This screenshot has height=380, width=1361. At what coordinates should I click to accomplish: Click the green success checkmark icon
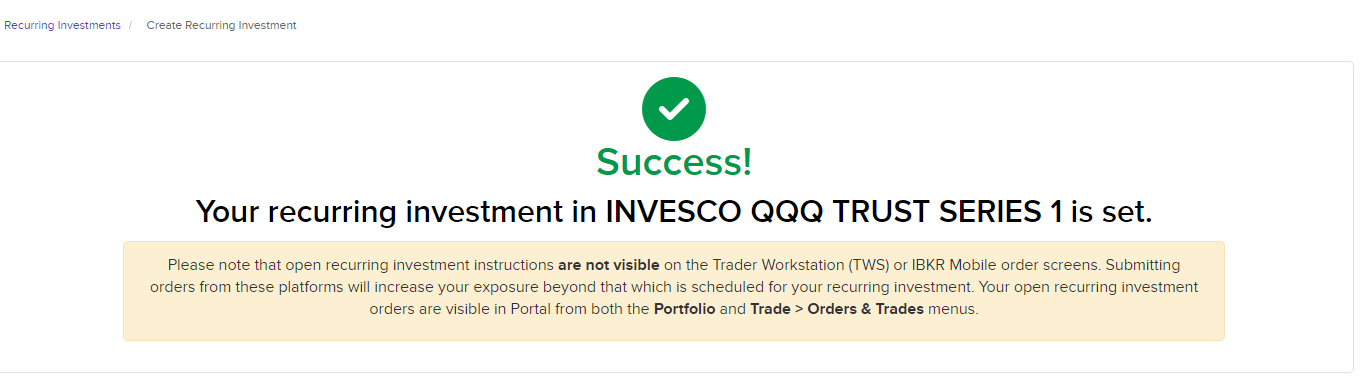coord(674,109)
